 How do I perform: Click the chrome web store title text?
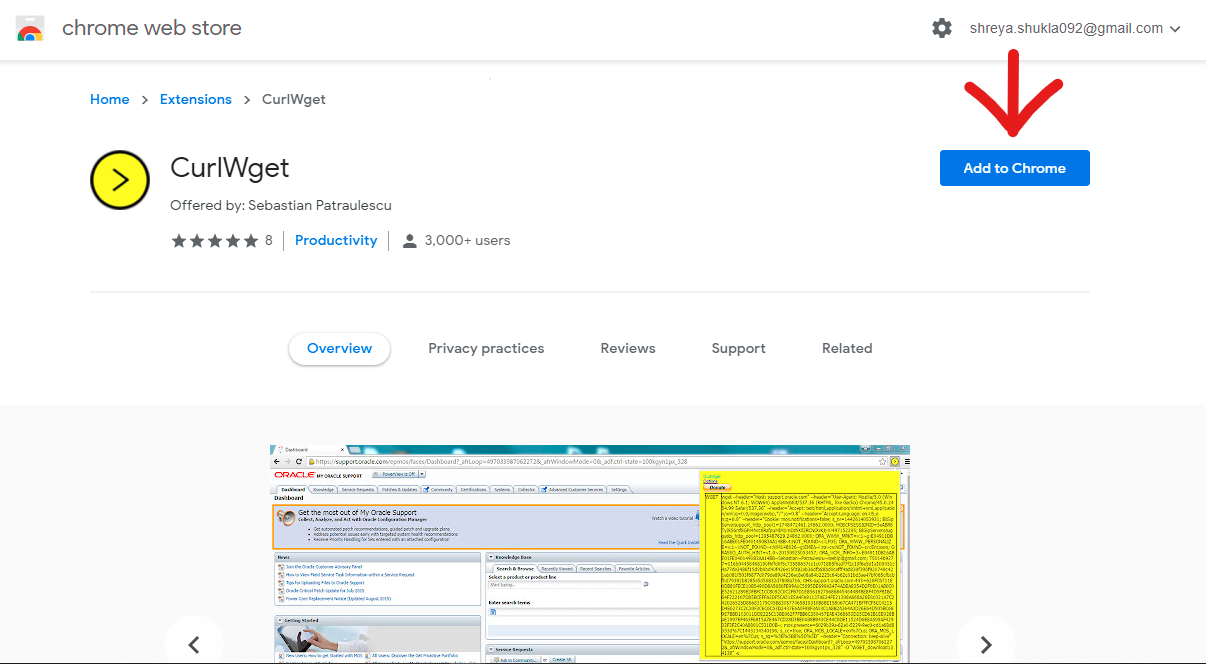(x=152, y=28)
